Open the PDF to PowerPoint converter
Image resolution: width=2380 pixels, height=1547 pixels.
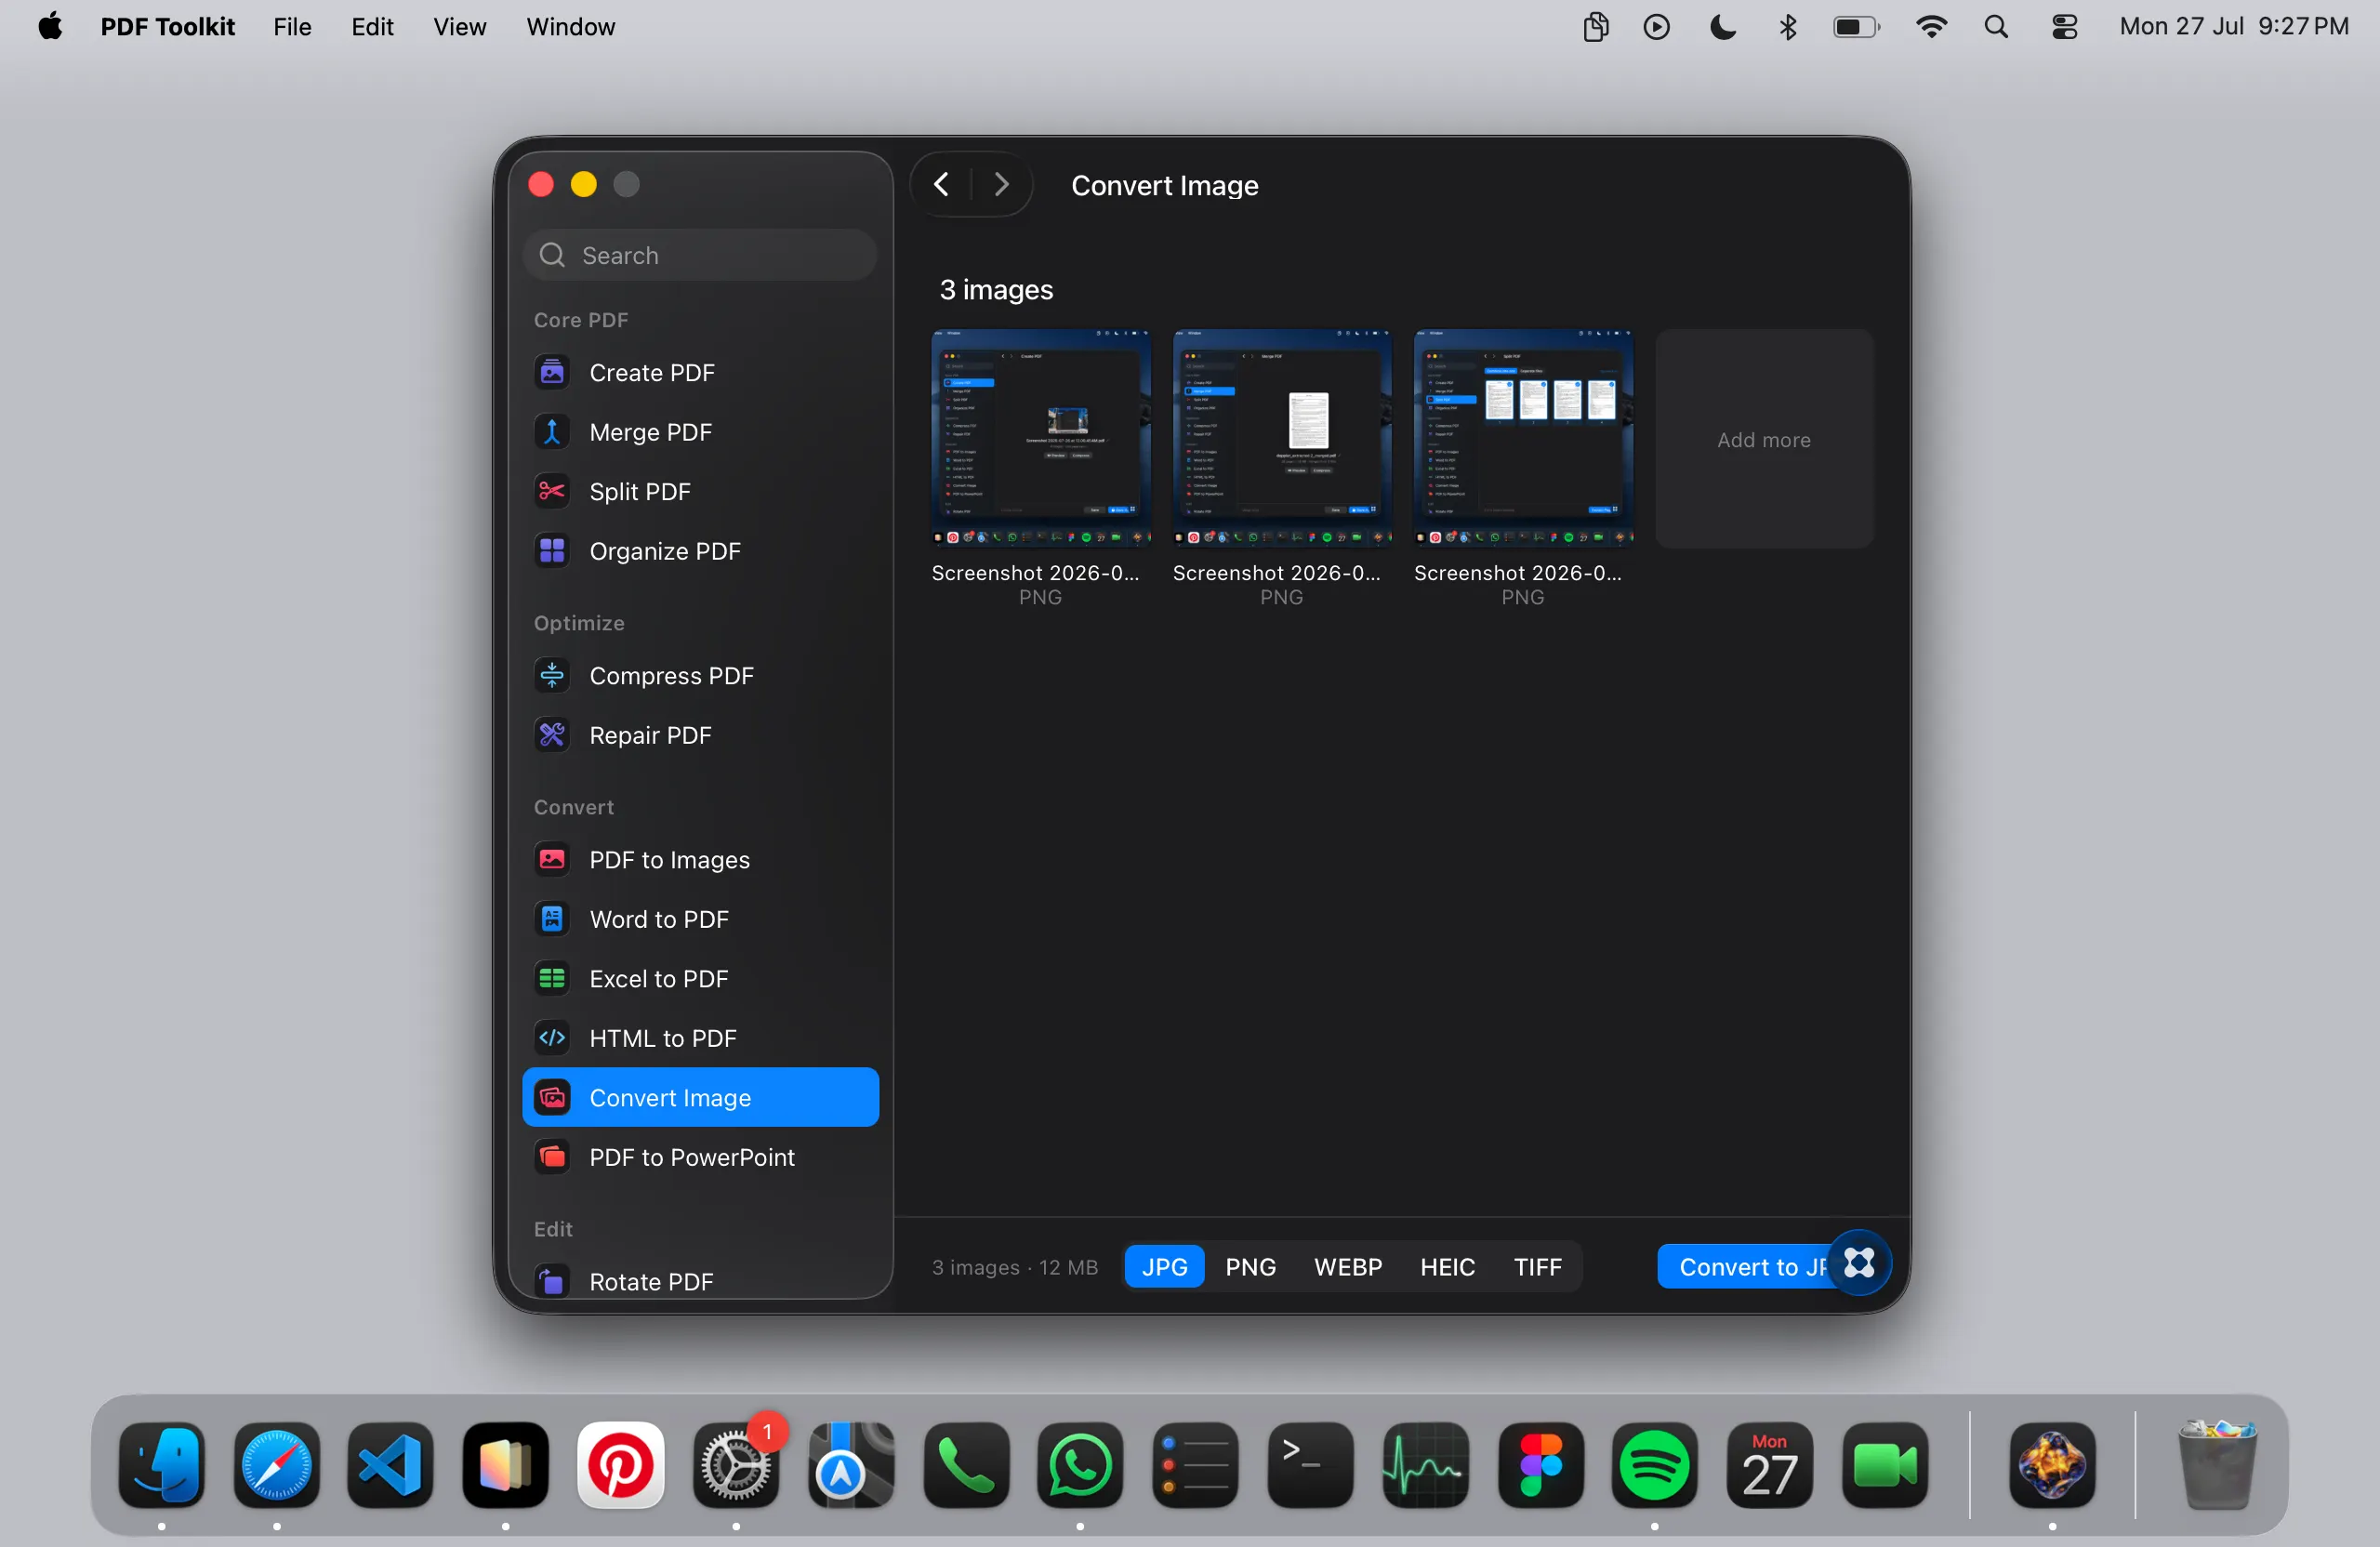pyautogui.click(x=700, y=1157)
